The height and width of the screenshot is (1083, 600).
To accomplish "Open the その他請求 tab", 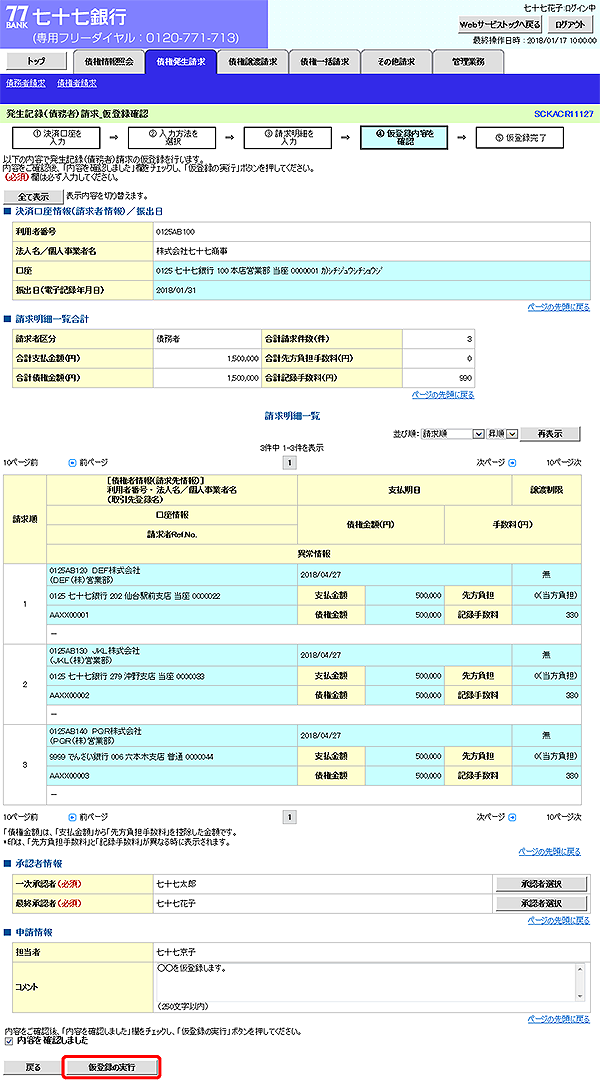I will click(x=396, y=61).
